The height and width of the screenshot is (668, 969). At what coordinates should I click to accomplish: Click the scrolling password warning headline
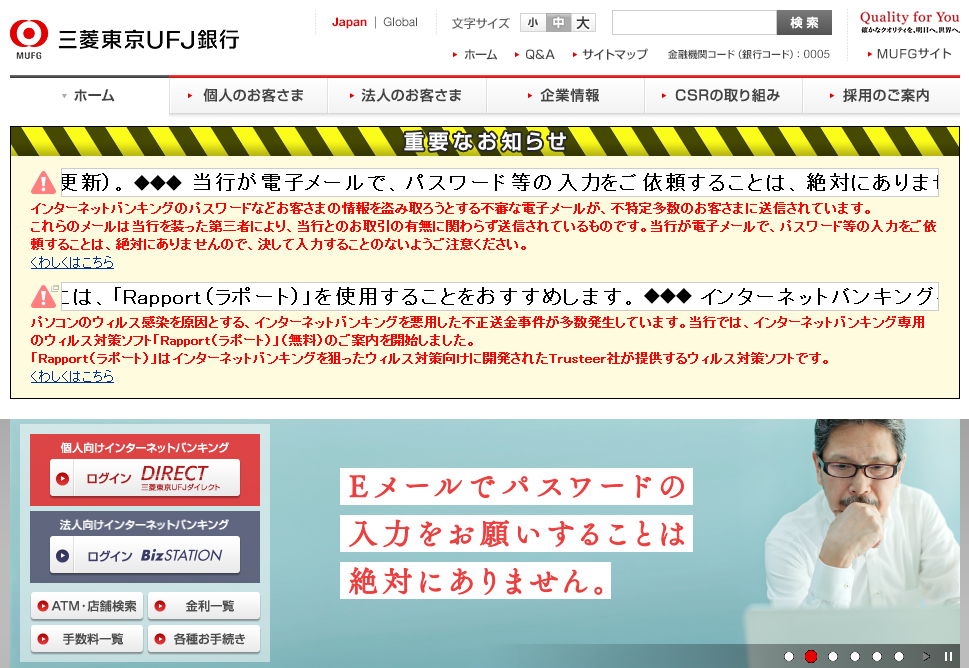click(x=499, y=182)
